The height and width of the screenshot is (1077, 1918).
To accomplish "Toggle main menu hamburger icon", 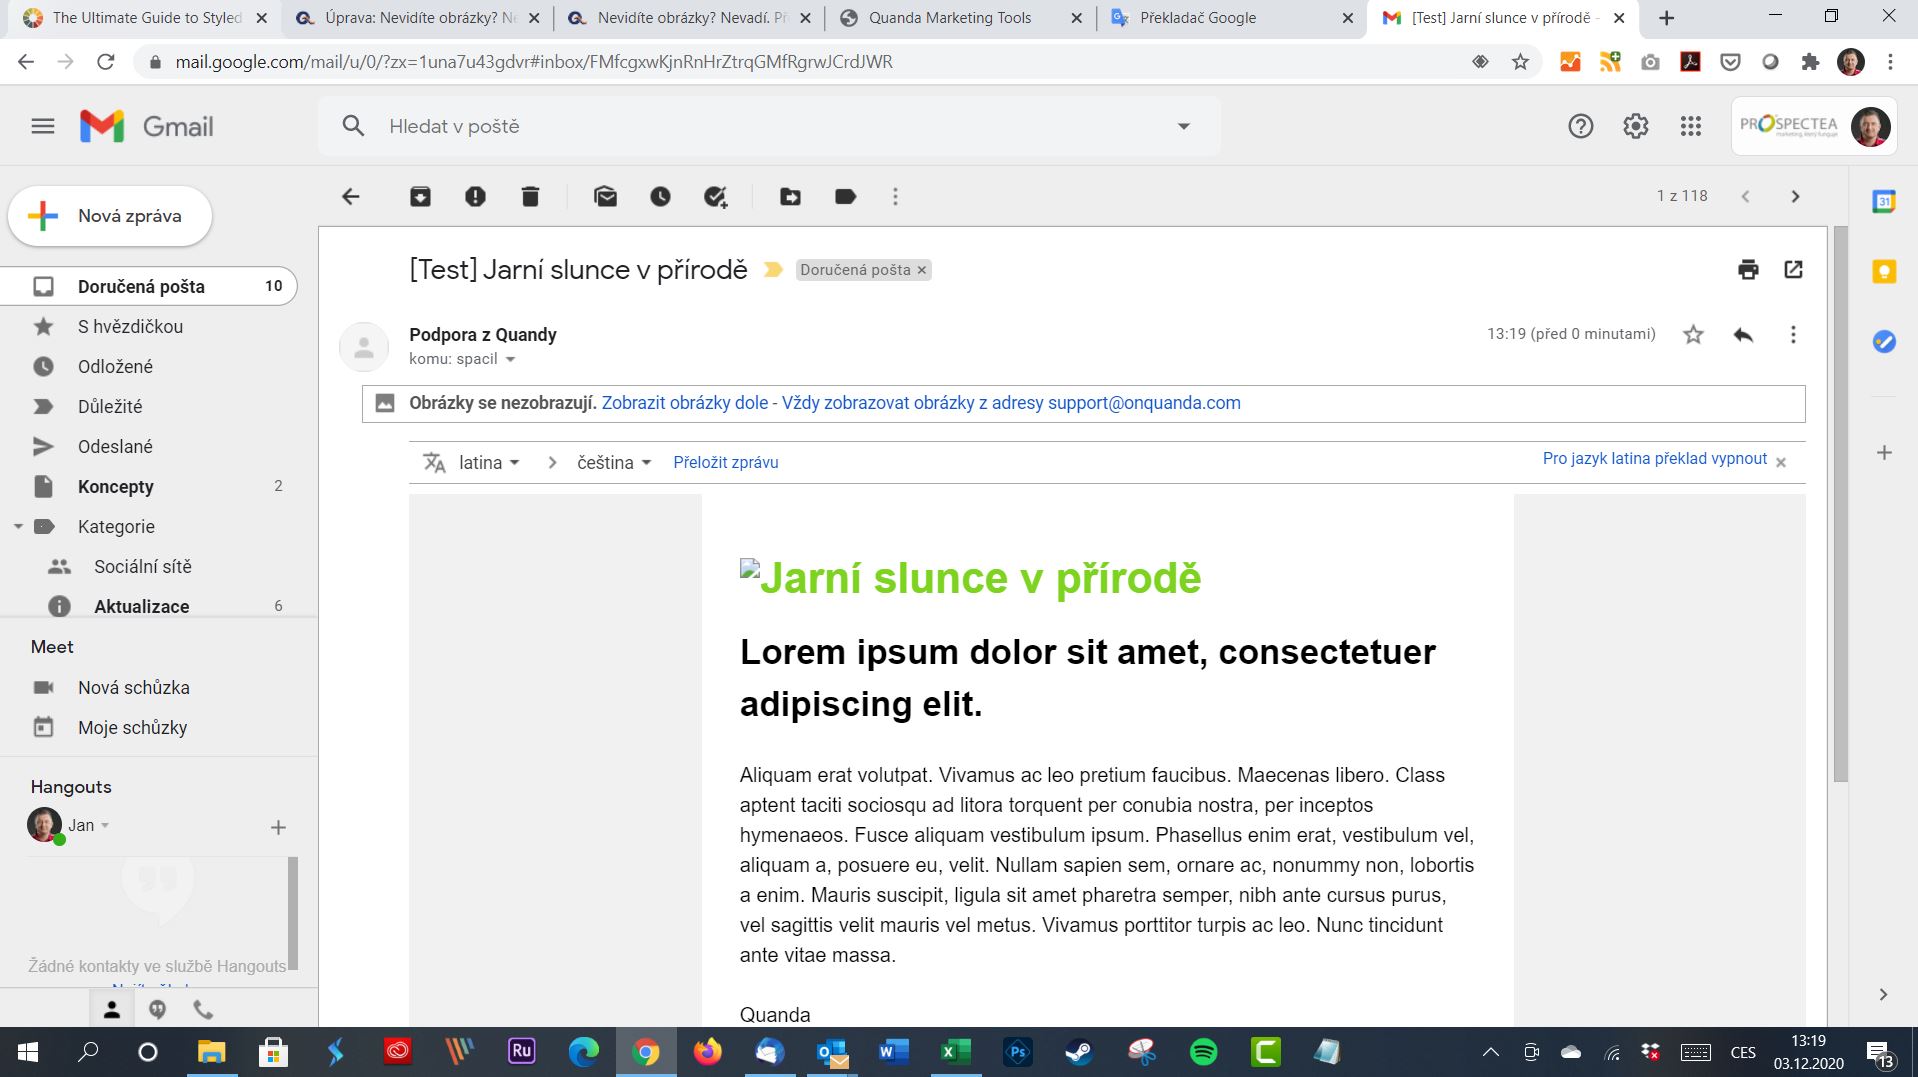I will pyautogui.click(x=43, y=126).
